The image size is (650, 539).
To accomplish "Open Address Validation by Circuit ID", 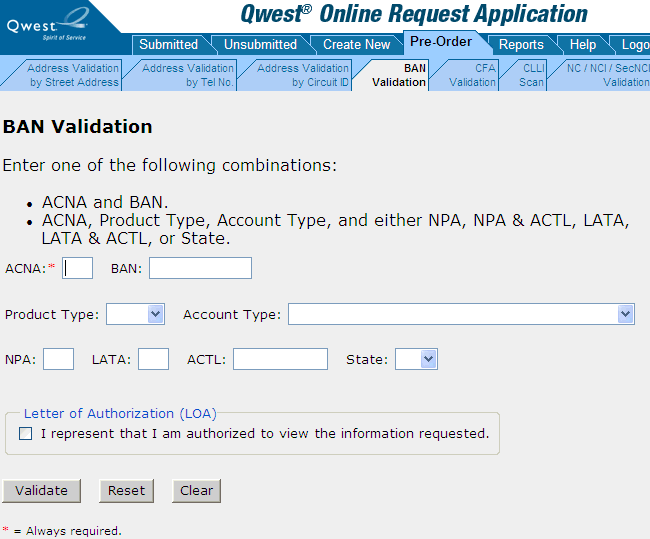I will (x=302, y=75).
